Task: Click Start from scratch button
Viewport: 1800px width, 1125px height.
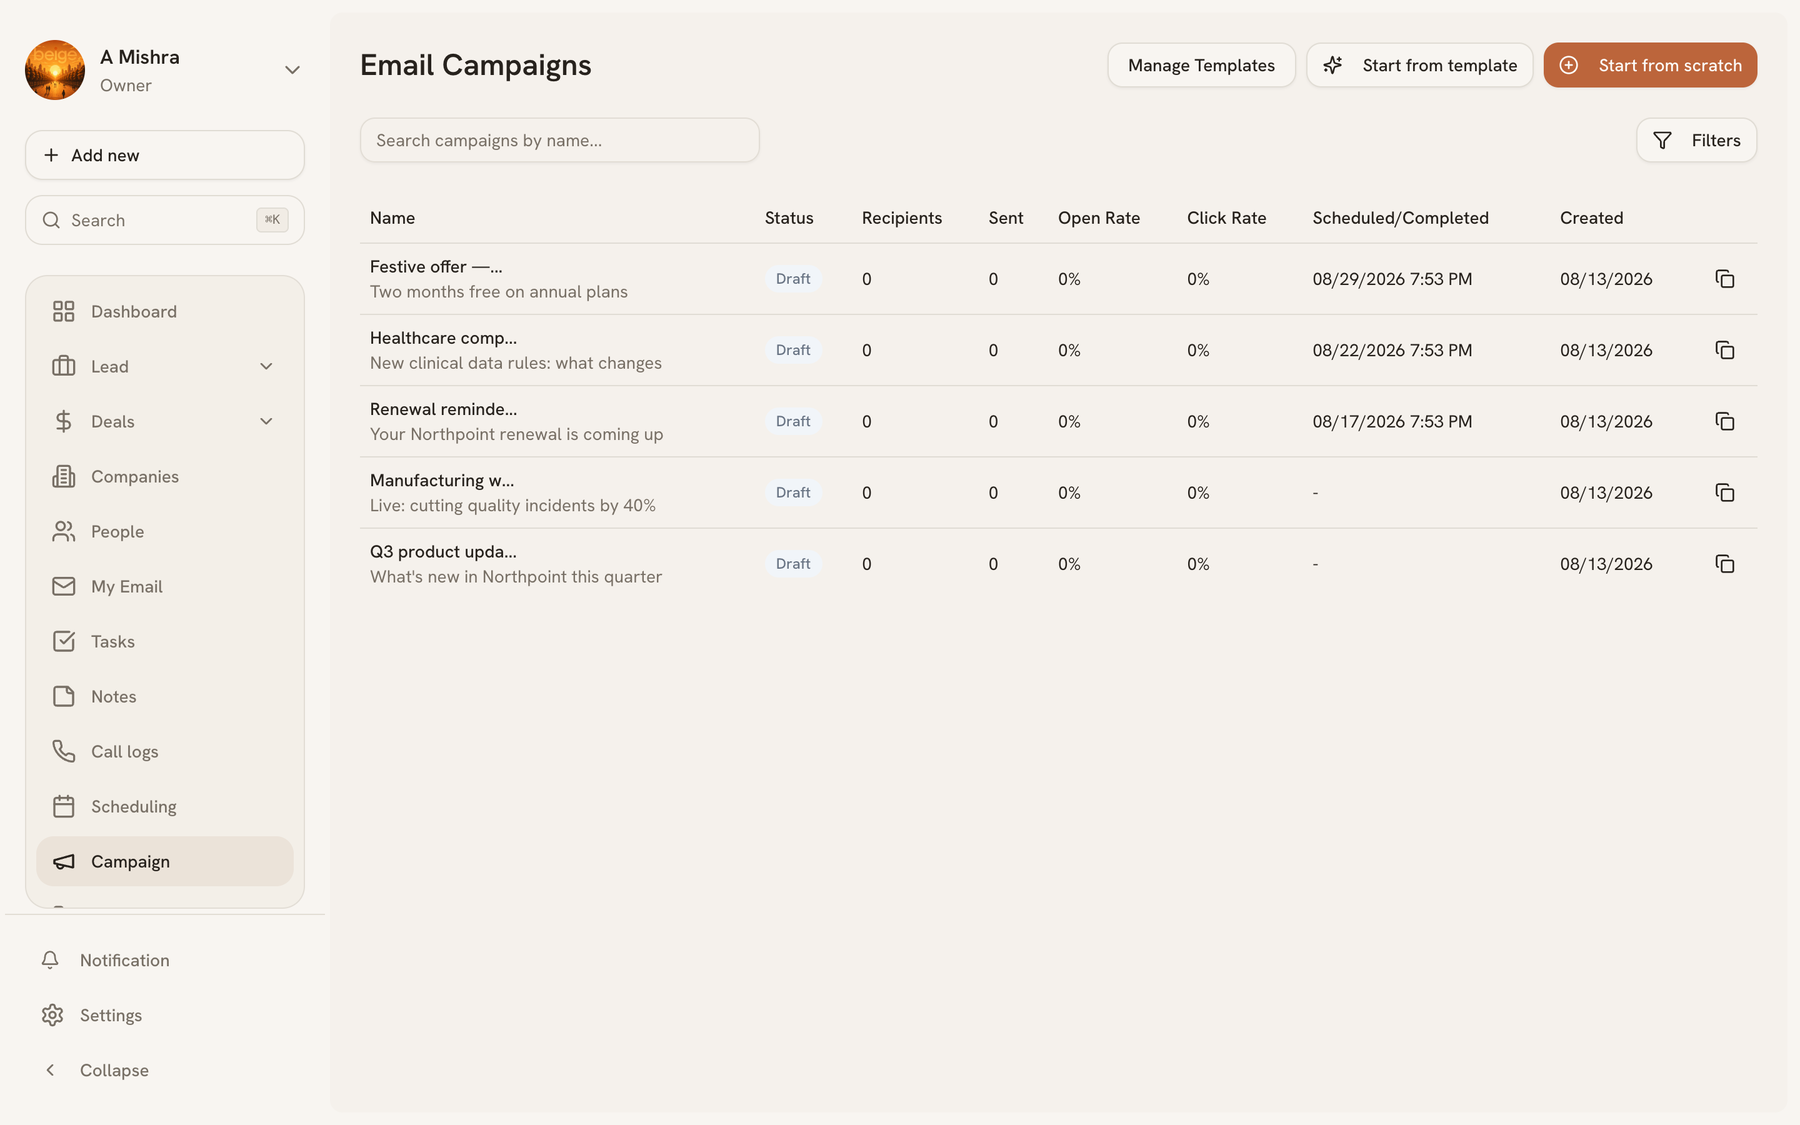Action: pos(1650,65)
